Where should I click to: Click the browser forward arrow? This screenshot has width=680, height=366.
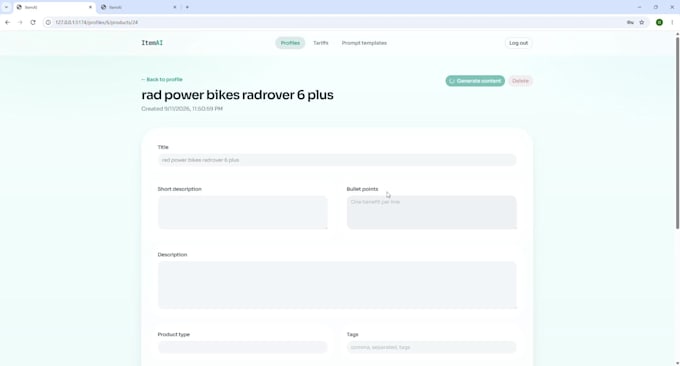20,22
